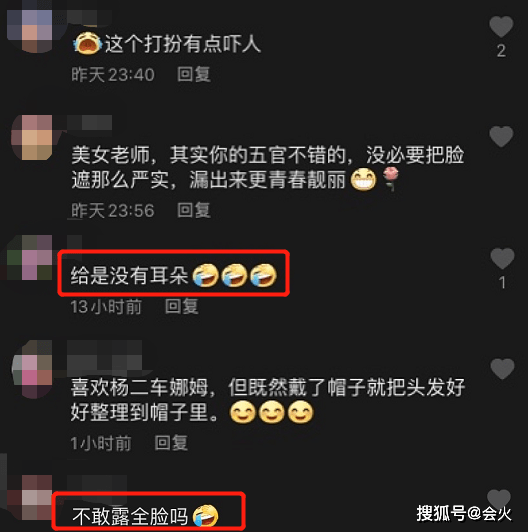Like the 喜欢杨二车娜姆 comment
The height and width of the screenshot is (532, 528).
pos(502,369)
